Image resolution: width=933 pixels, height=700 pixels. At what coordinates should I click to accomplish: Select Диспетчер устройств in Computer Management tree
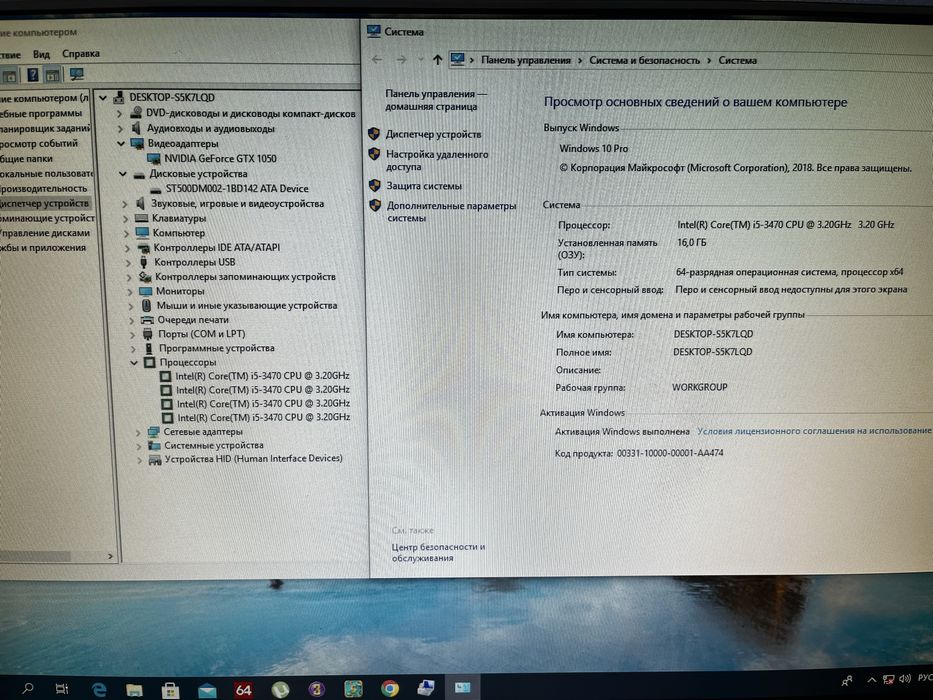[x=43, y=203]
